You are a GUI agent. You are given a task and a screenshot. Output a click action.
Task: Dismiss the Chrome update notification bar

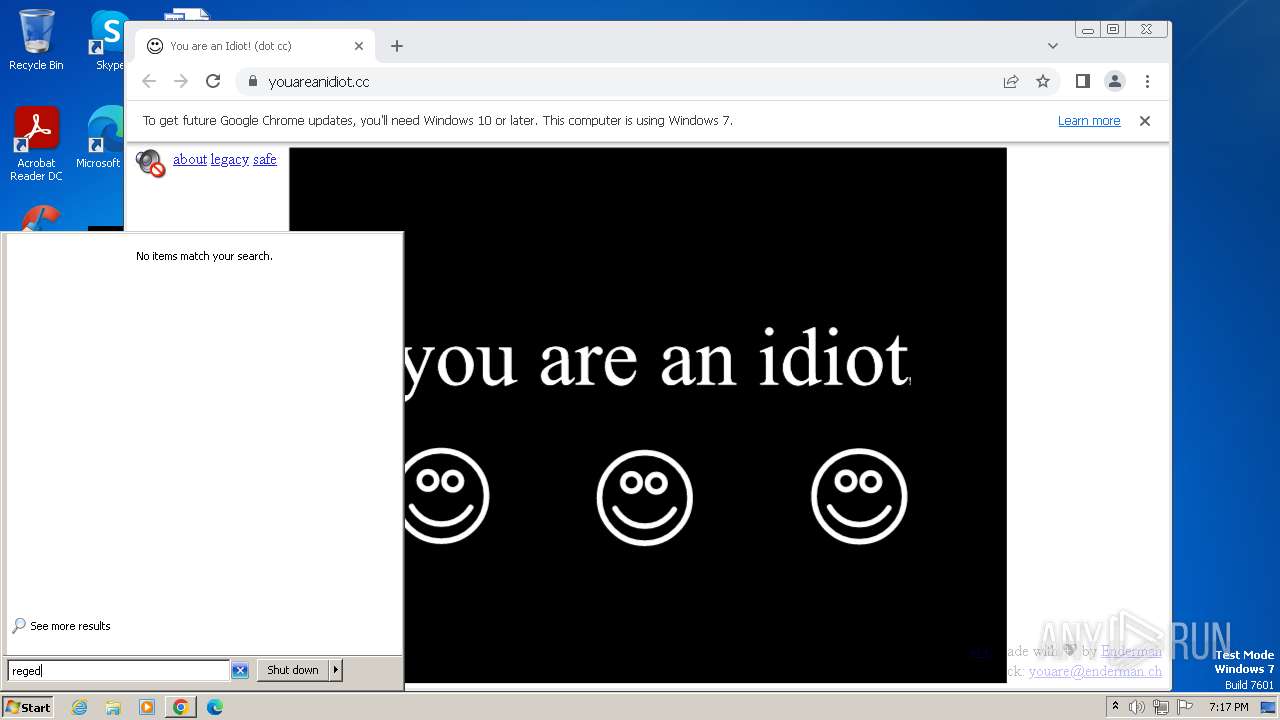click(1145, 121)
